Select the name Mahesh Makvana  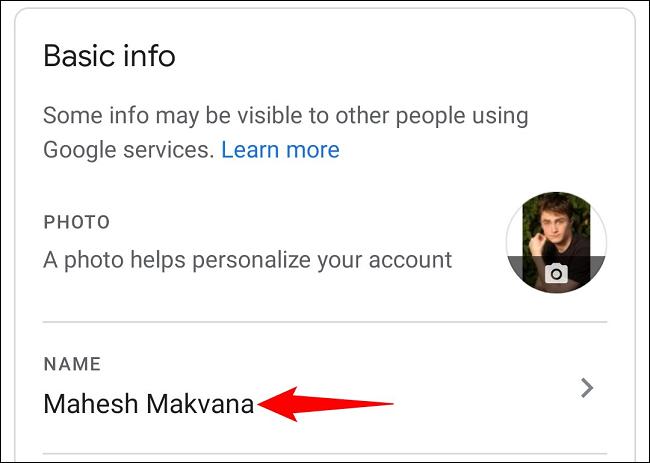coord(148,404)
